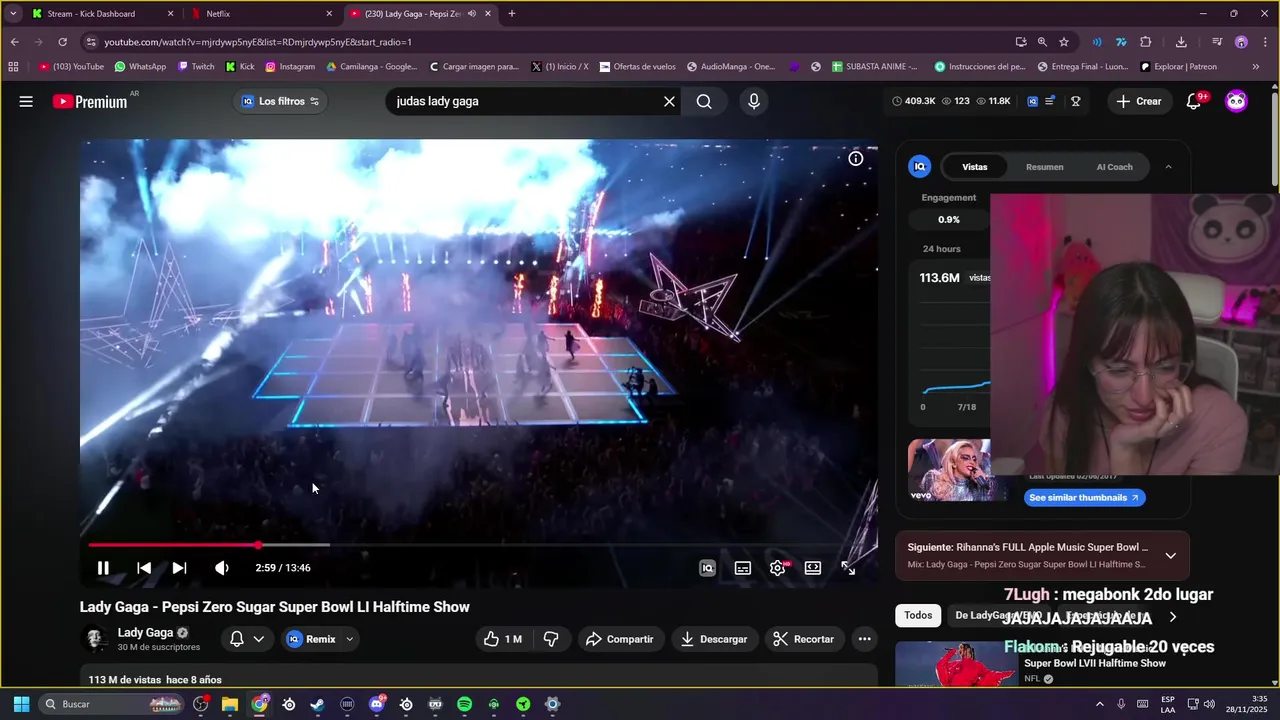Open panda account avatar menu
Image resolution: width=1280 pixels, height=720 pixels.
click(x=1237, y=101)
